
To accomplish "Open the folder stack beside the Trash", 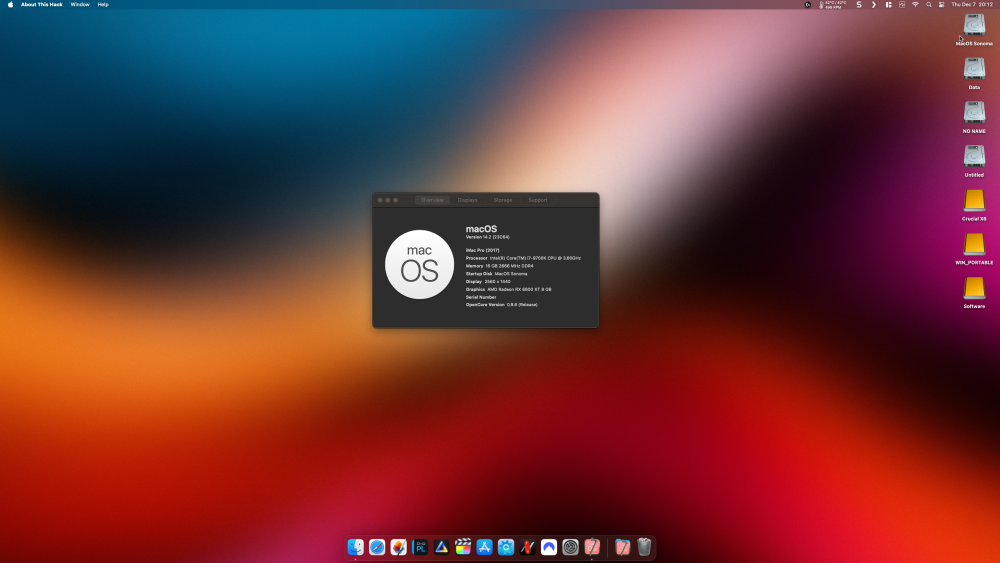I will pos(622,547).
